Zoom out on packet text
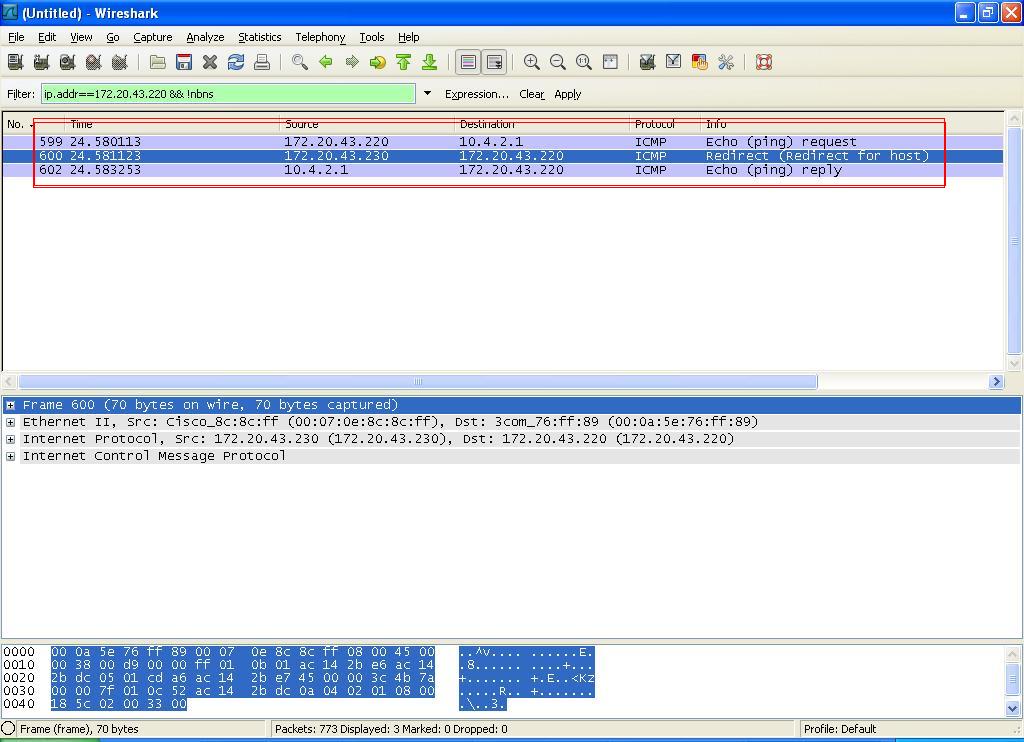Viewport: 1024px width, 742px height. pos(558,62)
